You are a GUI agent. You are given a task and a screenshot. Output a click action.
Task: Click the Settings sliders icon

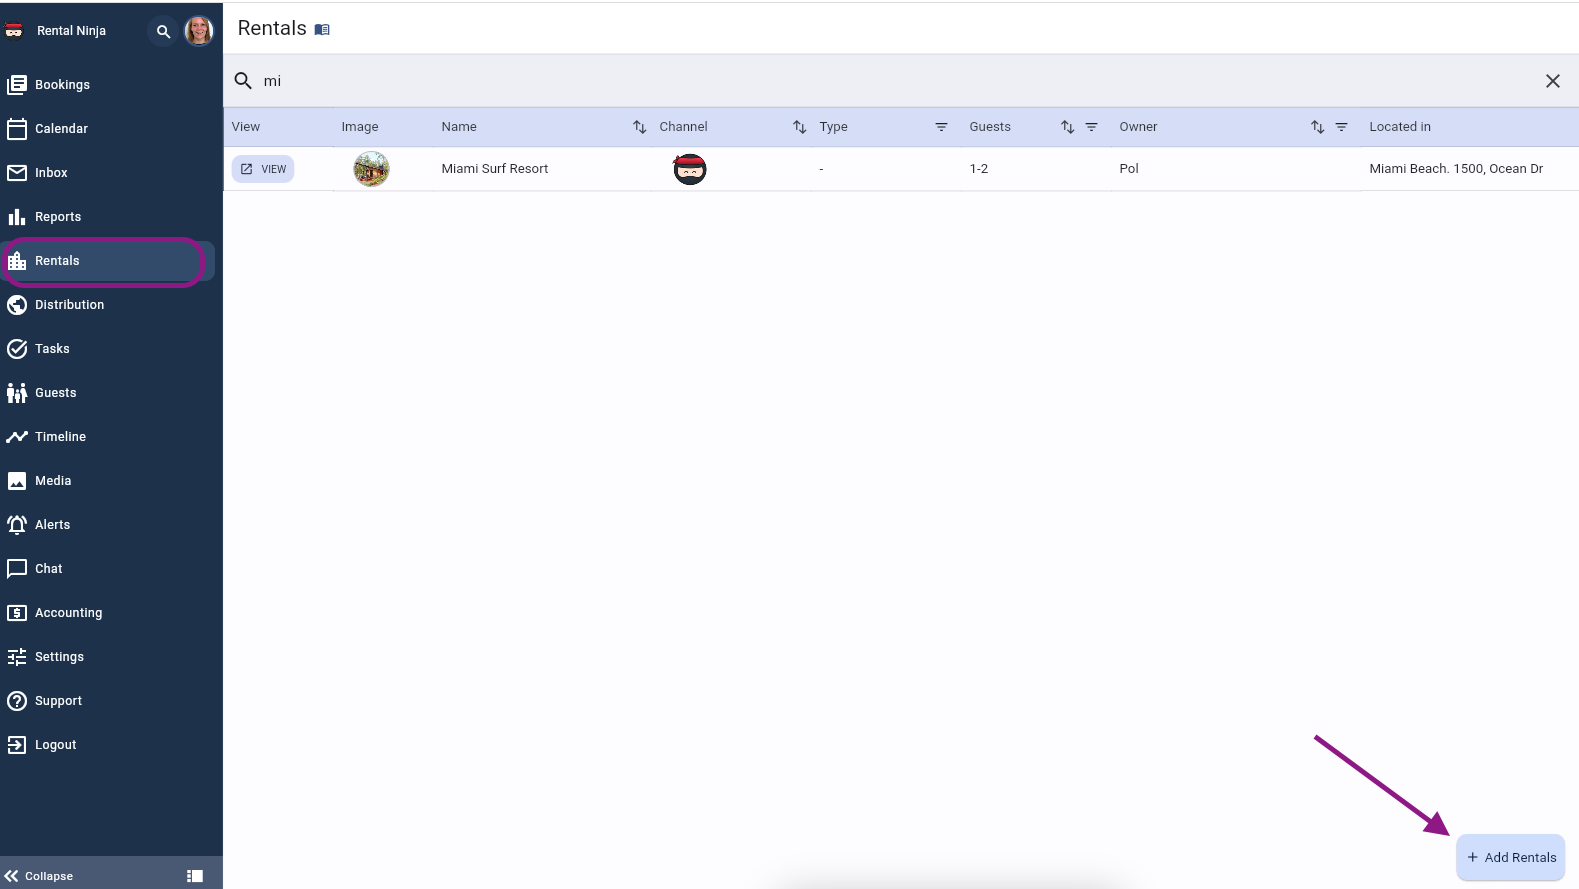tap(17, 657)
